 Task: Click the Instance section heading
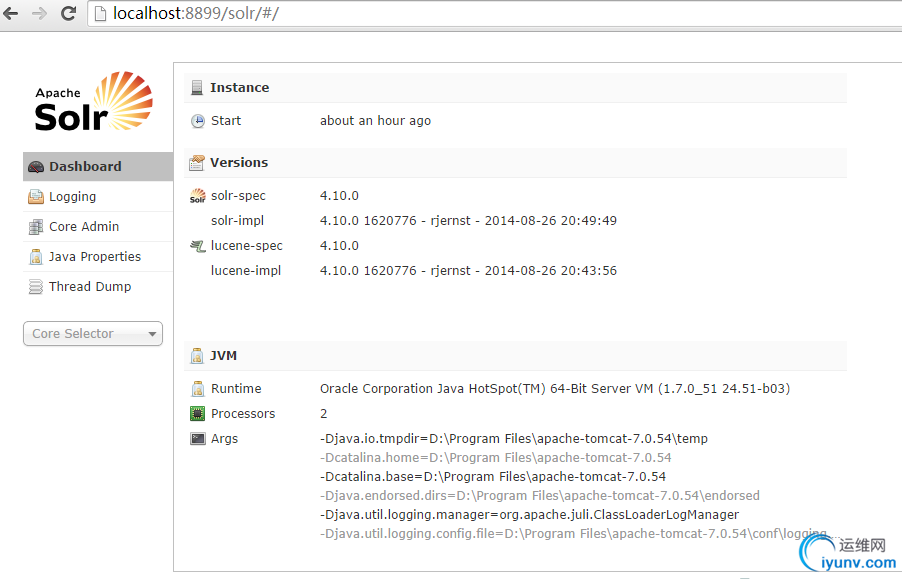tap(239, 87)
